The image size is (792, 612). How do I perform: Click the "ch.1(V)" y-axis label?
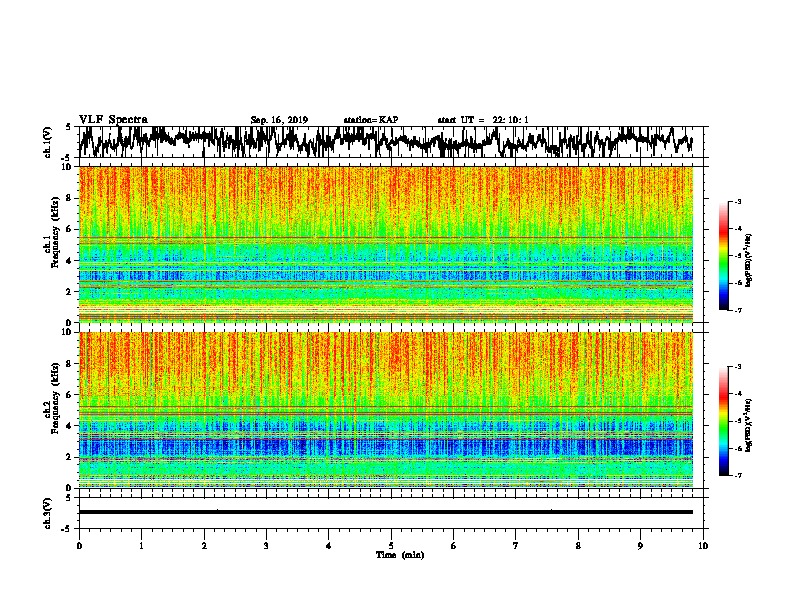(x=48, y=142)
